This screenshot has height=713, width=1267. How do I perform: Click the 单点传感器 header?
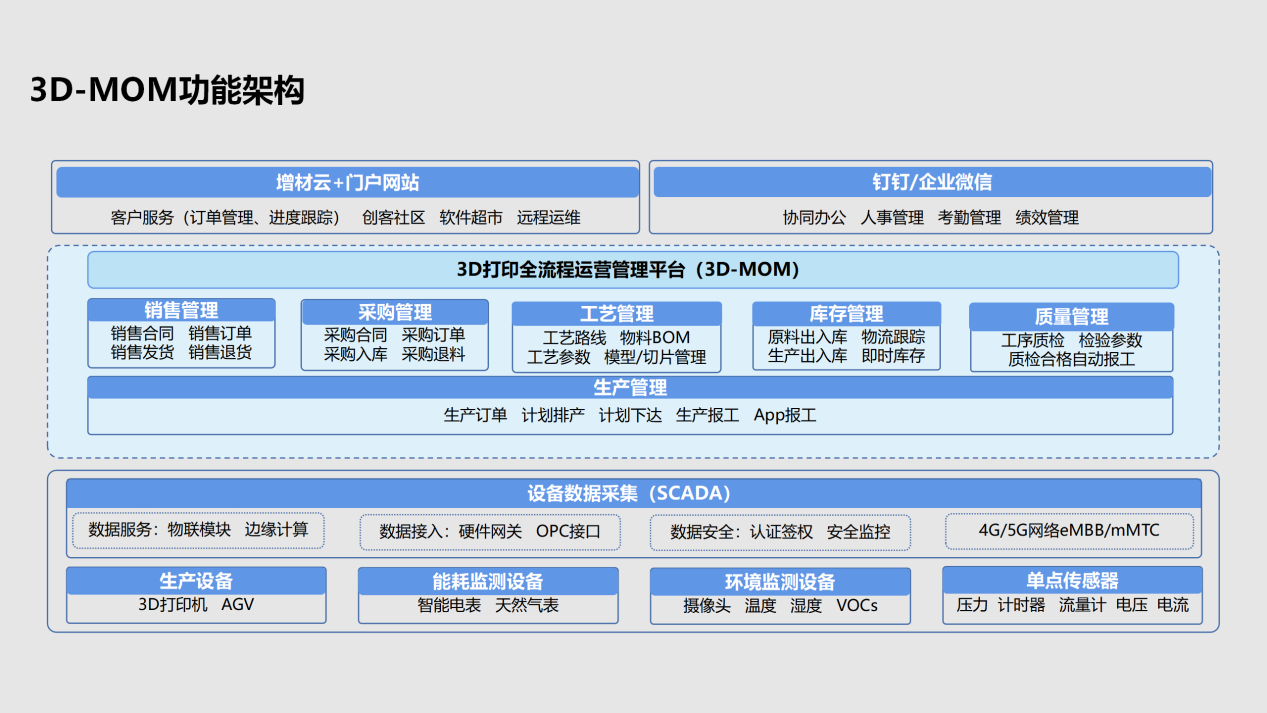click(x=1072, y=581)
